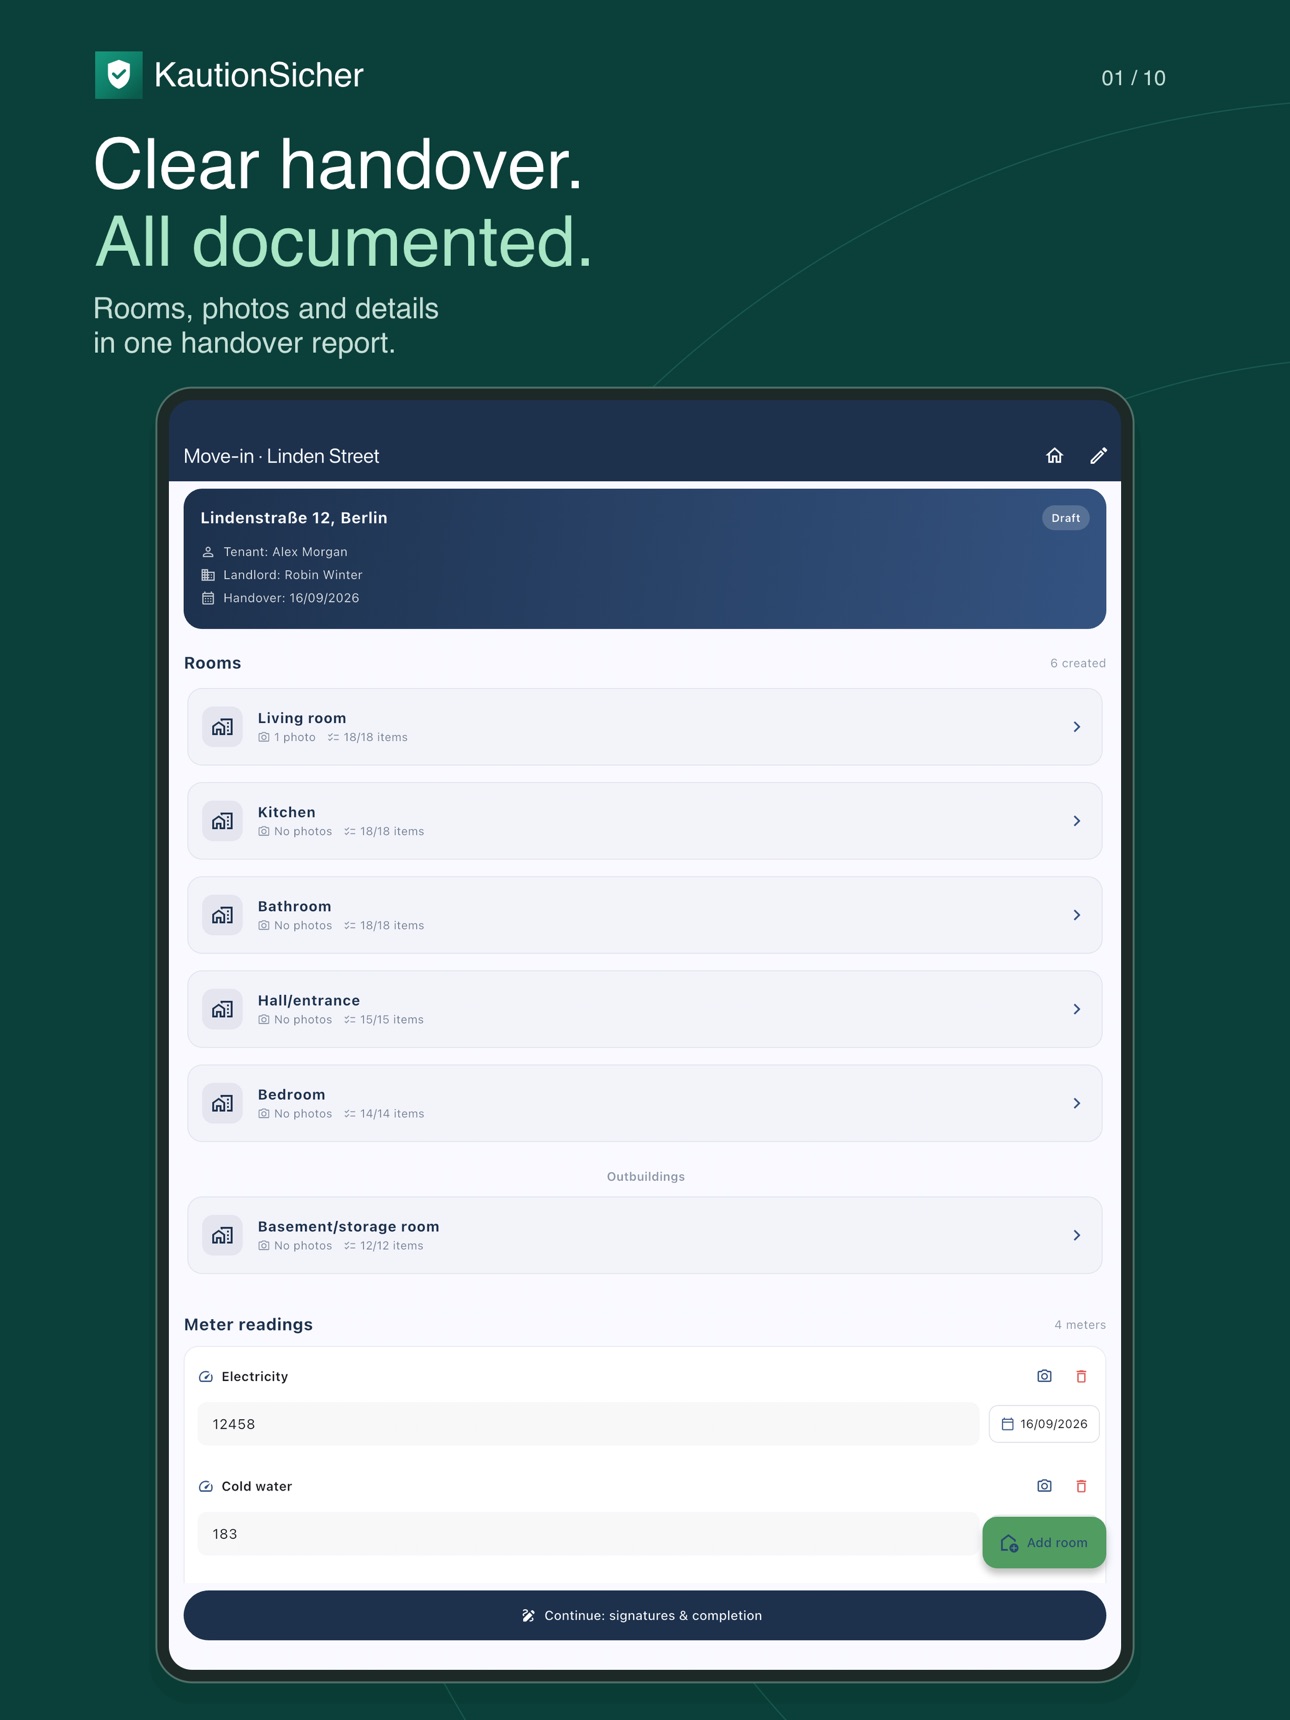This screenshot has width=1290, height=1720.
Task: Click the text Handover: 16/09/2026
Action: tap(291, 598)
